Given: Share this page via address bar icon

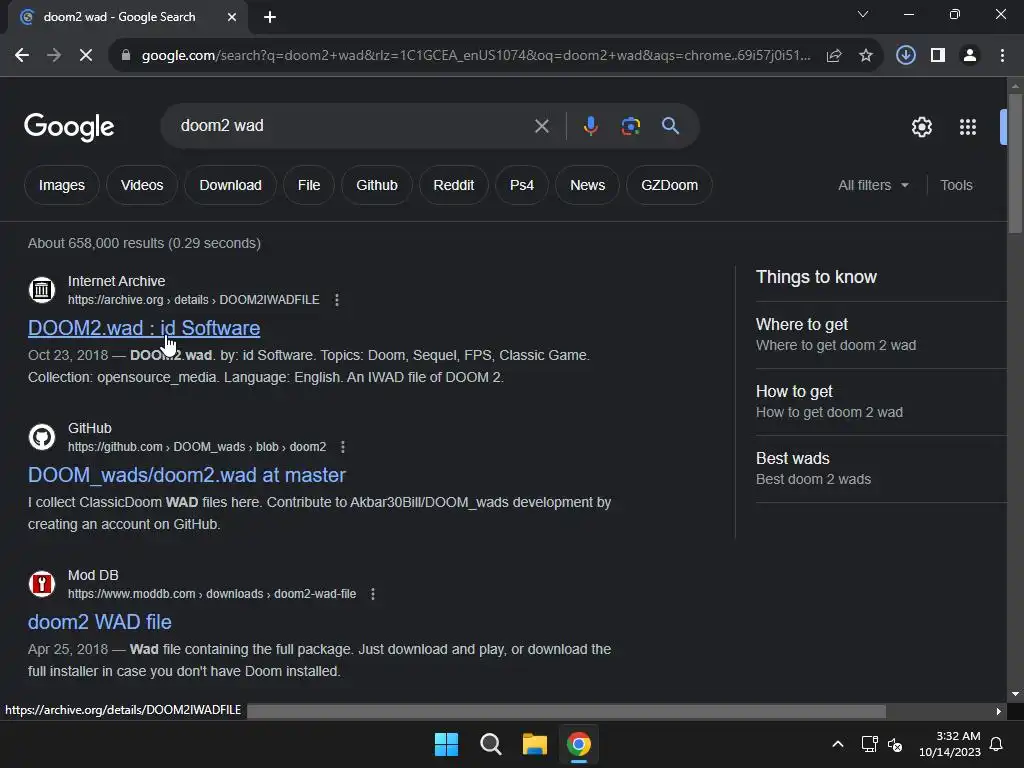Looking at the screenshot, I should 834,56.
